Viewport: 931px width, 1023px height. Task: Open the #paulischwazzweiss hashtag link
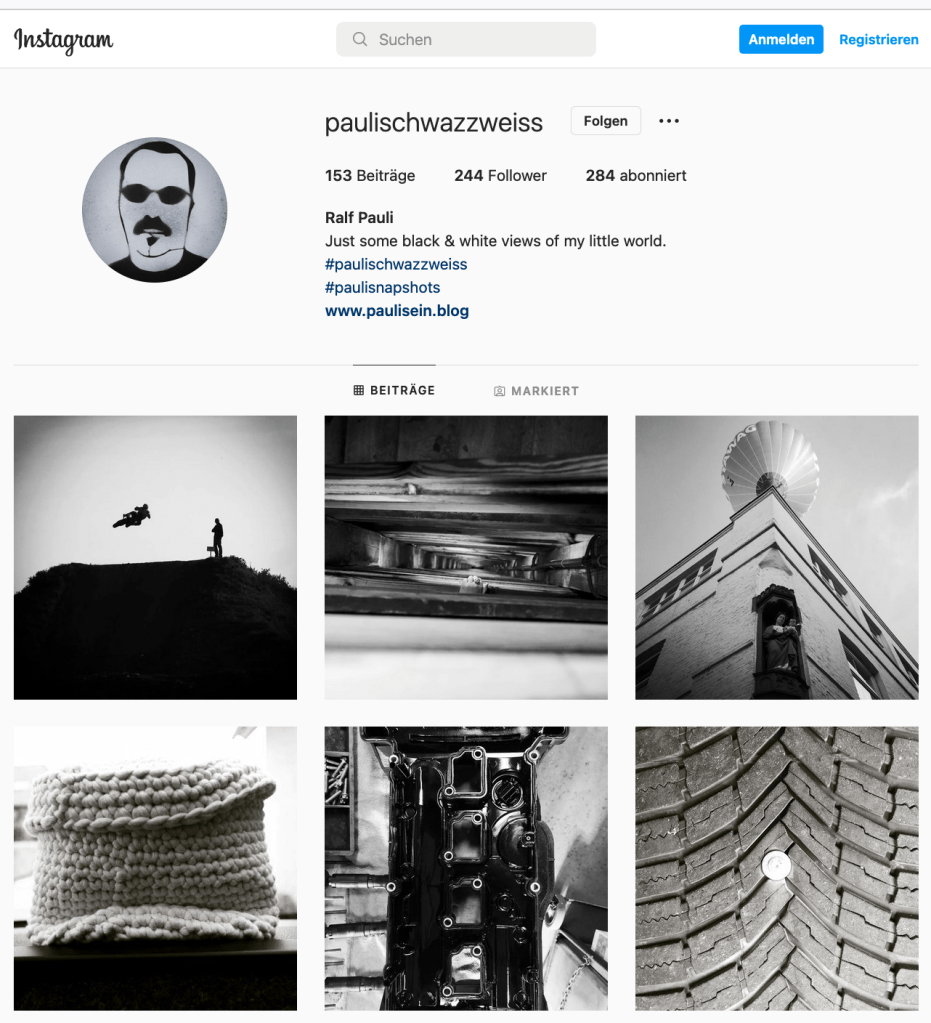pyautogui.click(x=396, y=264)
